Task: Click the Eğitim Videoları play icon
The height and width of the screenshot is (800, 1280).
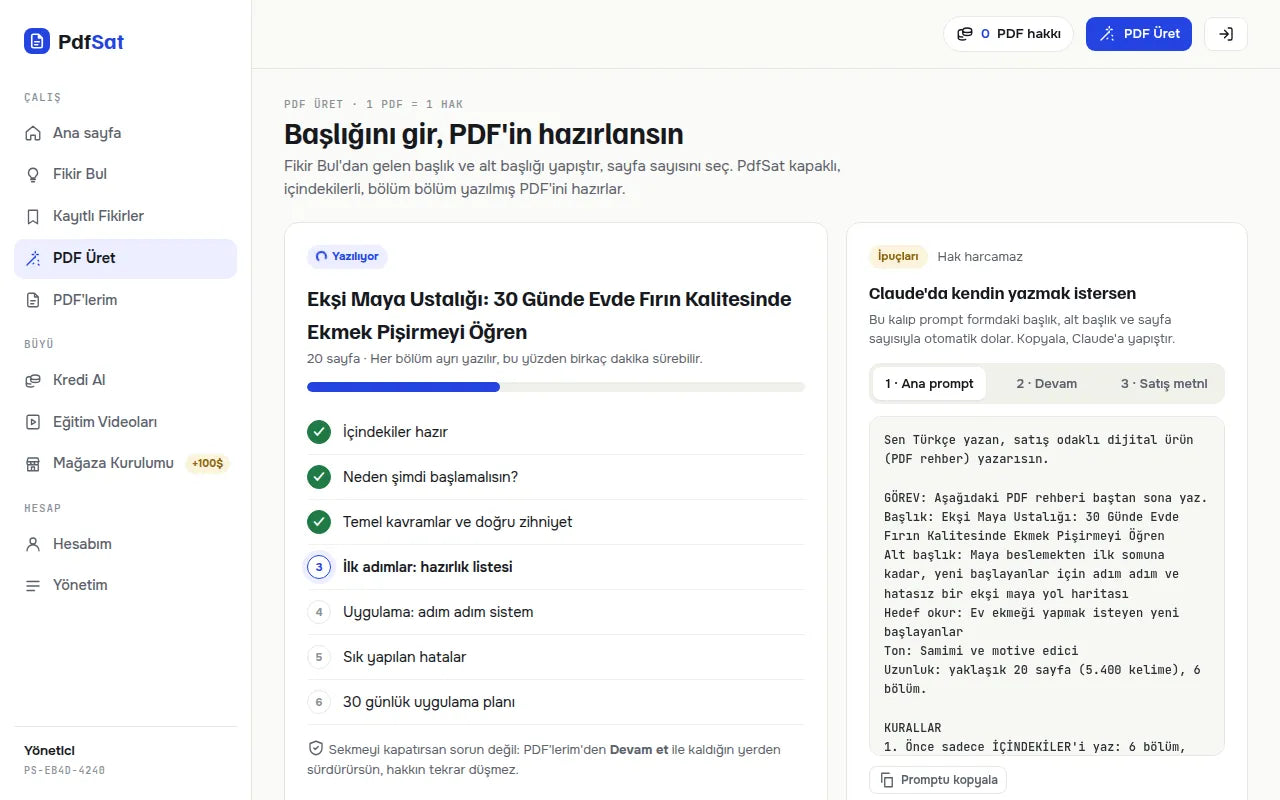Action: (33, 422)
